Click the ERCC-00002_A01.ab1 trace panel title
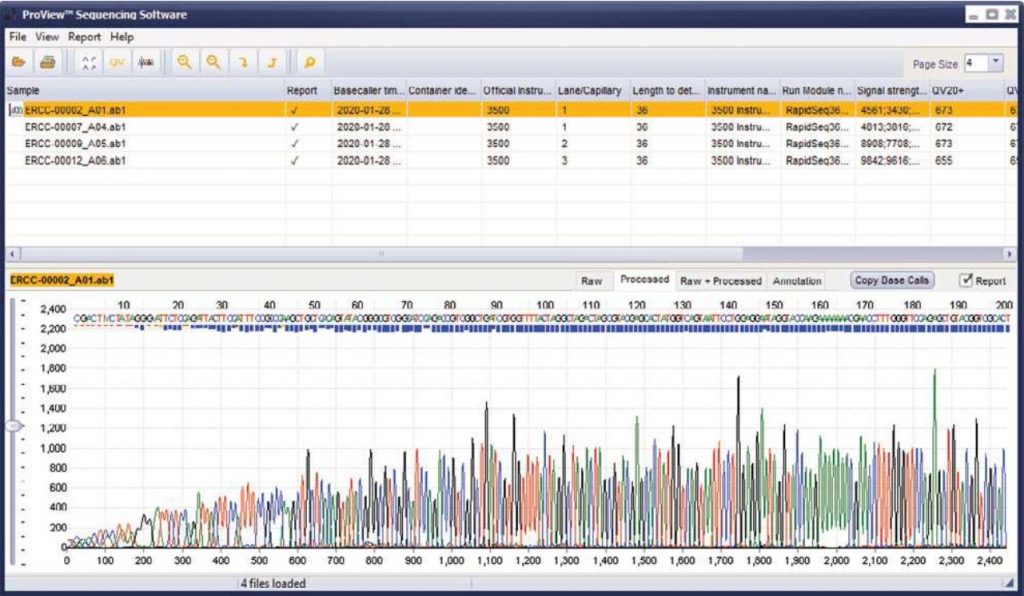The image size is (1024, 596). click(61, 281)
